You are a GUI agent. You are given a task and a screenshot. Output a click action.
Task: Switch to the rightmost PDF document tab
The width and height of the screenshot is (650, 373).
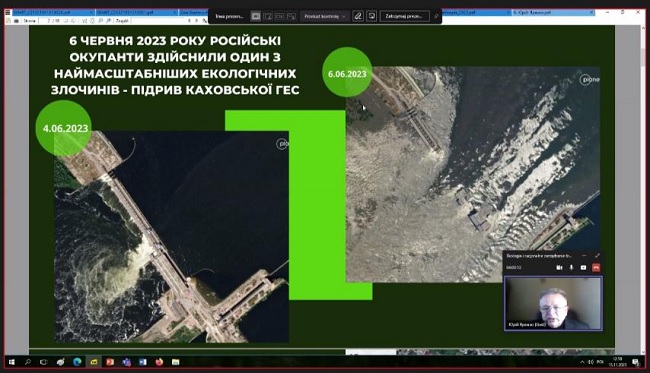553,12
